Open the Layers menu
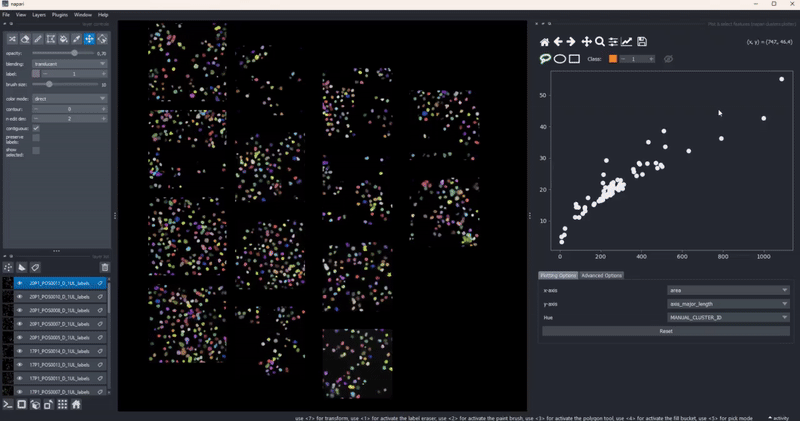This screenshot has width=800, height=421. pos(39,15)
